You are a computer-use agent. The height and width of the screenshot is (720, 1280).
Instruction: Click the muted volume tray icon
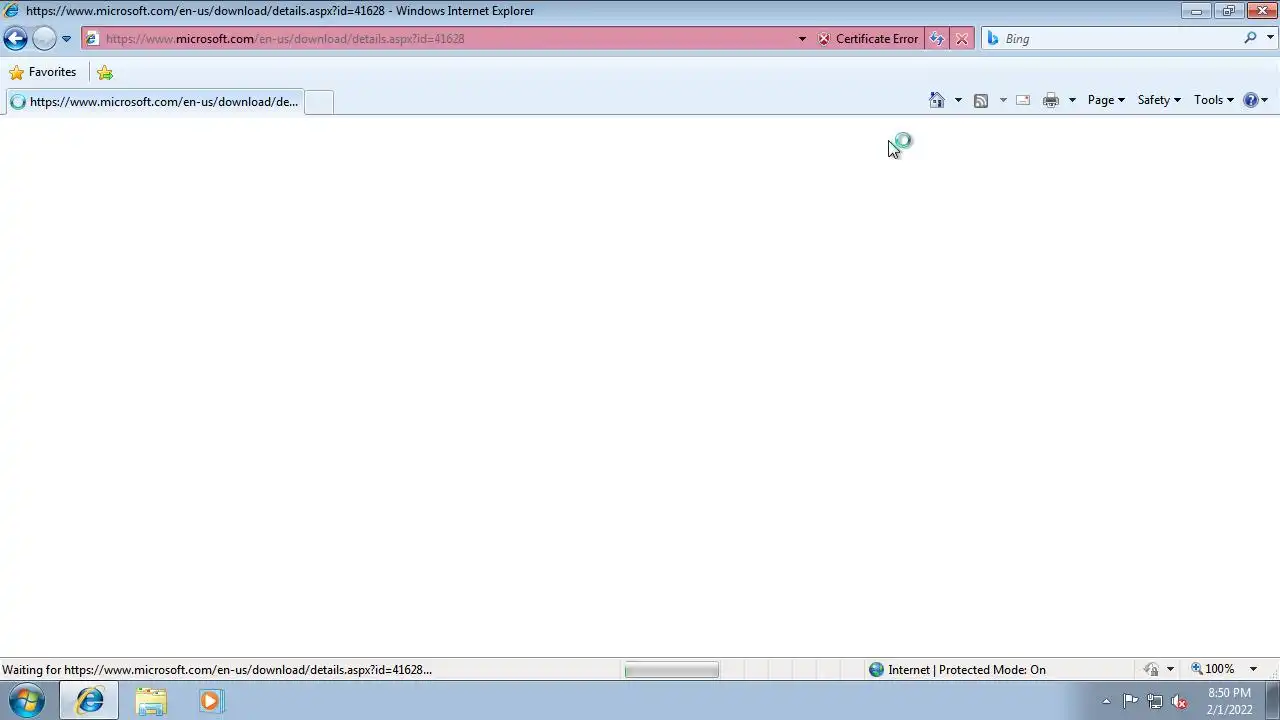[1179, 701]
